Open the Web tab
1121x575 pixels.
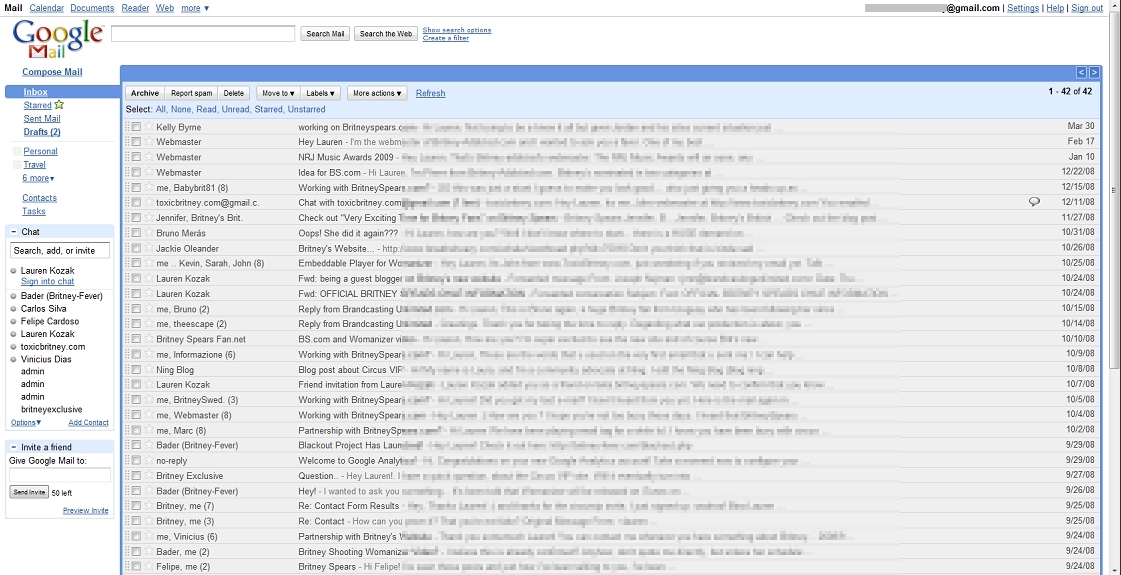coord(164,8)
